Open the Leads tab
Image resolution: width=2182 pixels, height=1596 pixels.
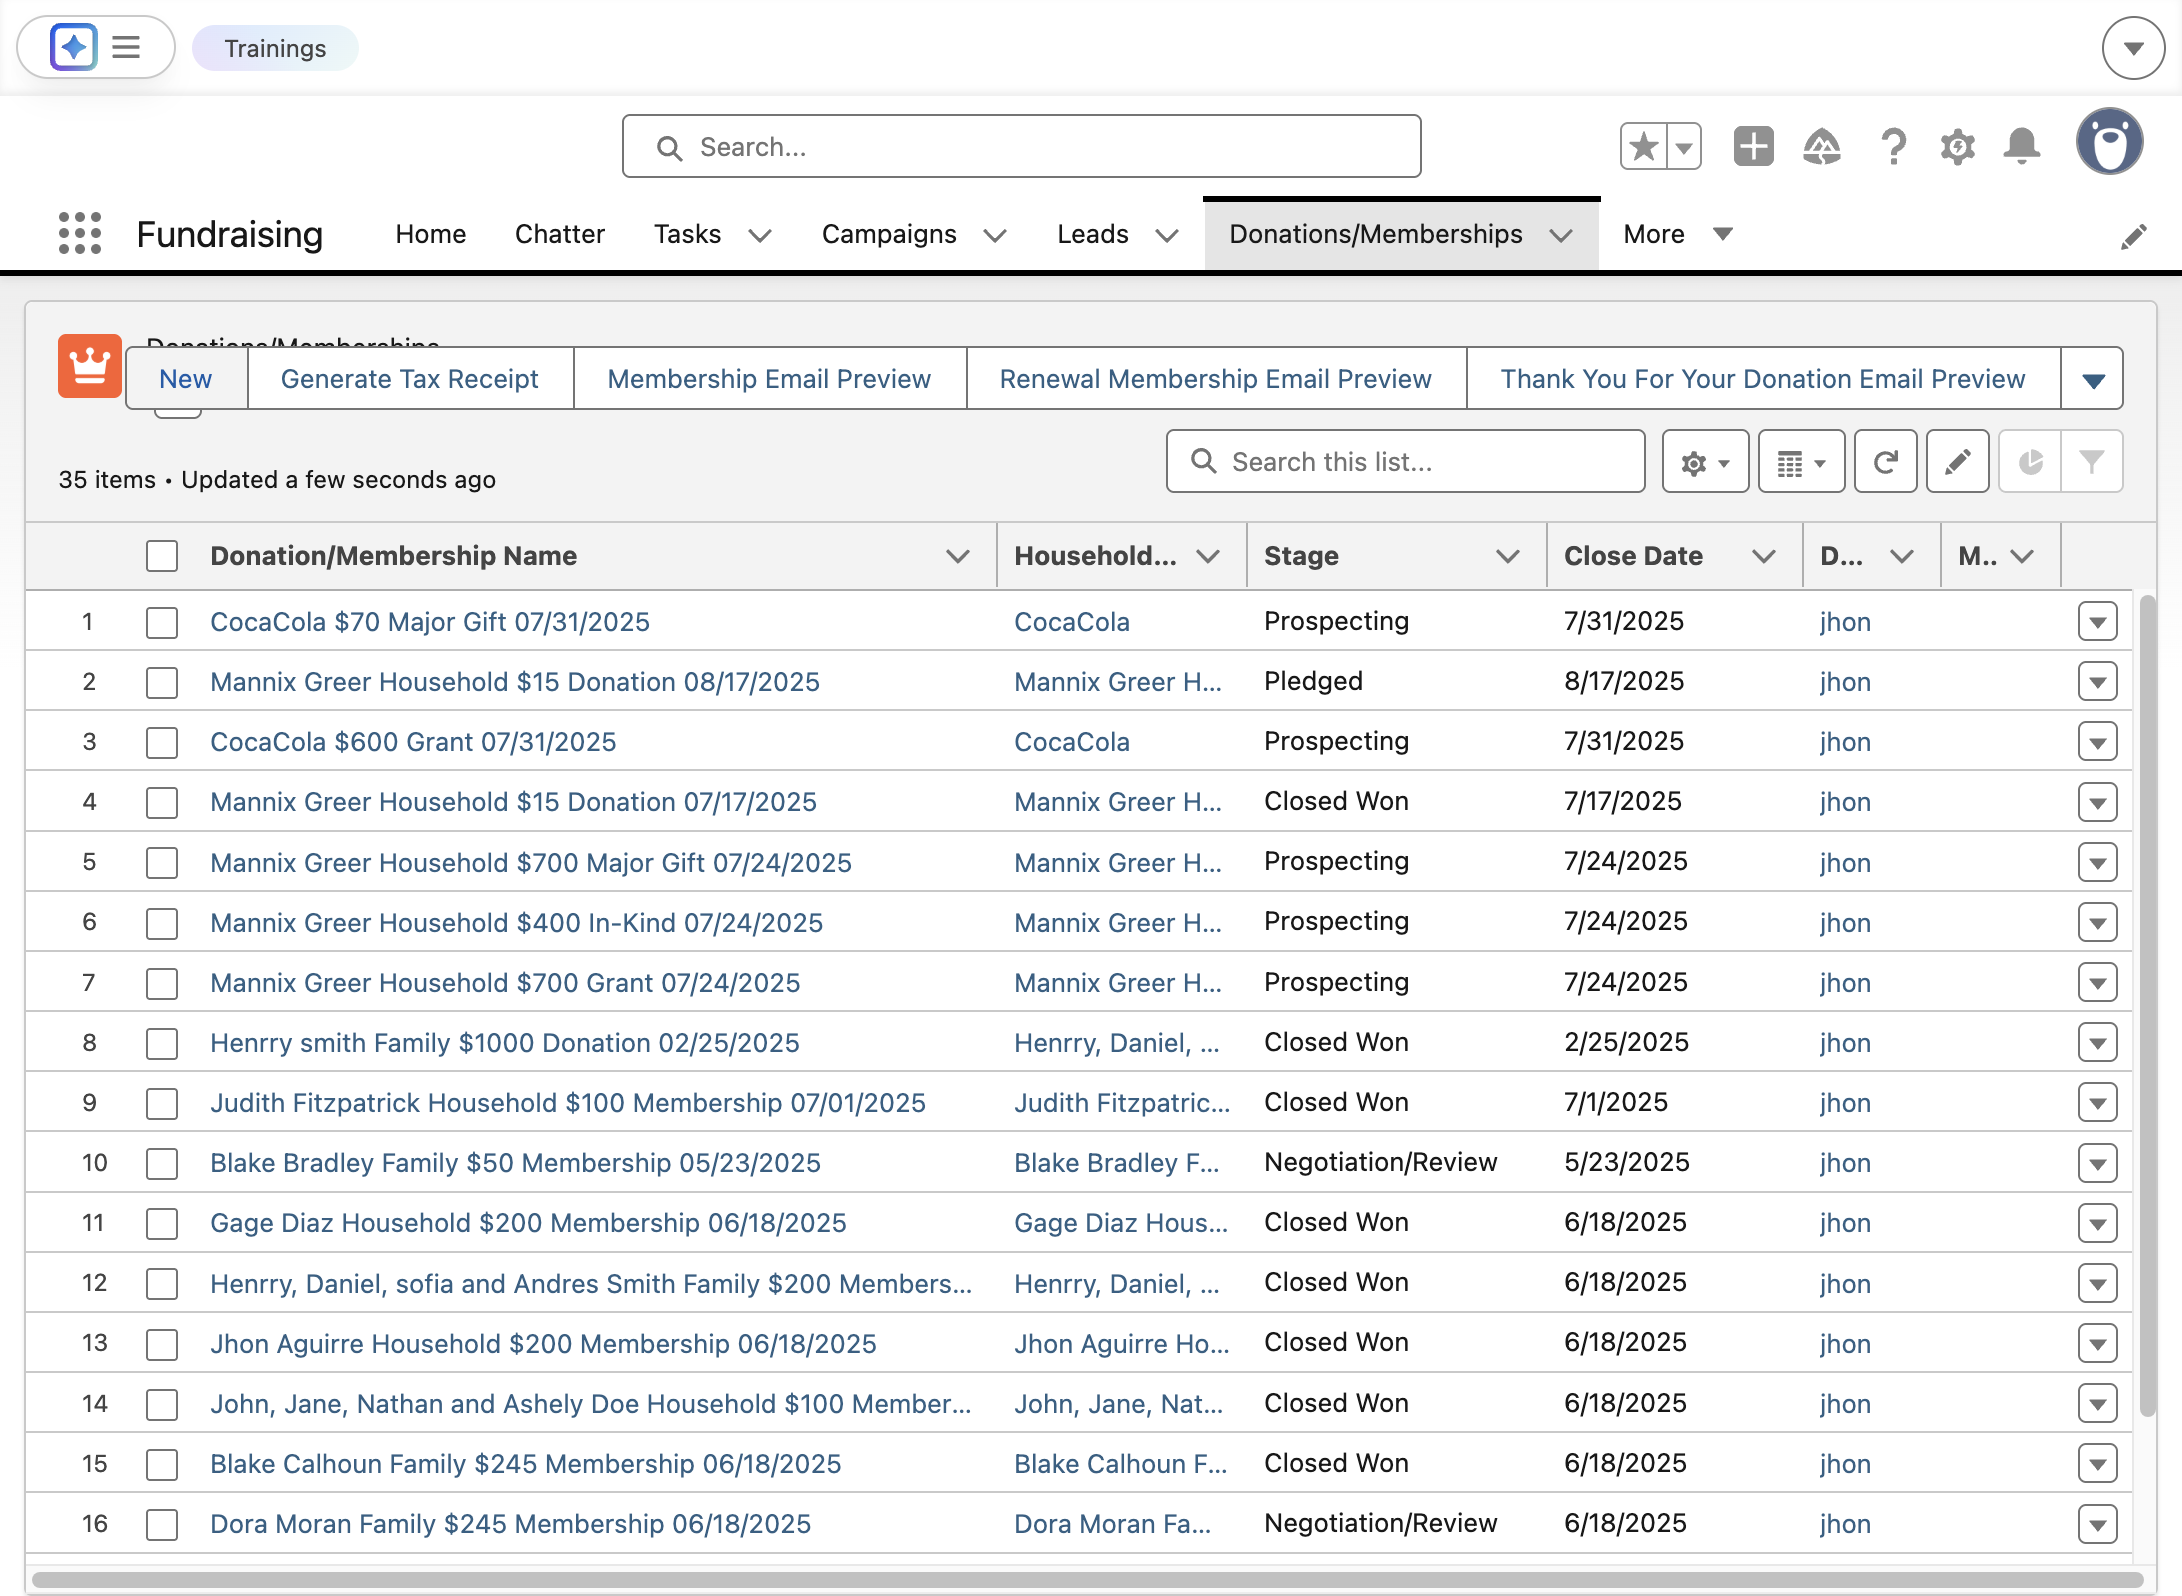tap(1093, 234)
